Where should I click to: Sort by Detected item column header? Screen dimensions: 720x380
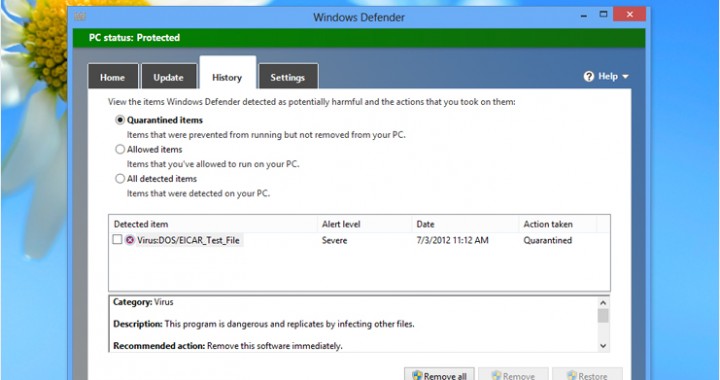214,224
